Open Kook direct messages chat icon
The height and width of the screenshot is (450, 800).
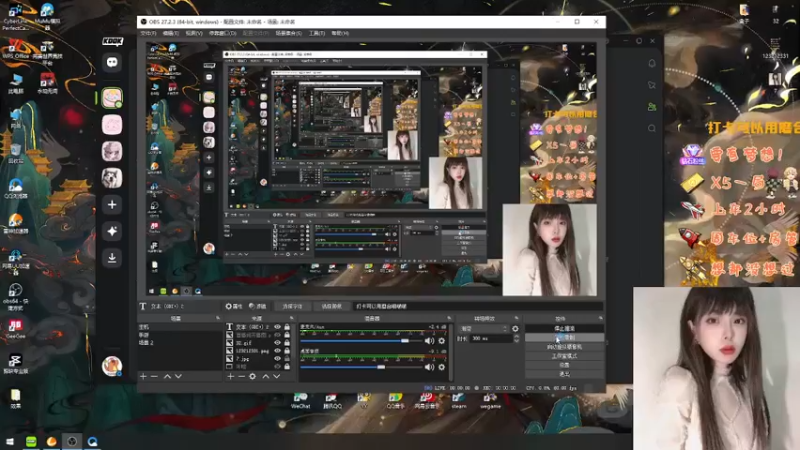112,62
